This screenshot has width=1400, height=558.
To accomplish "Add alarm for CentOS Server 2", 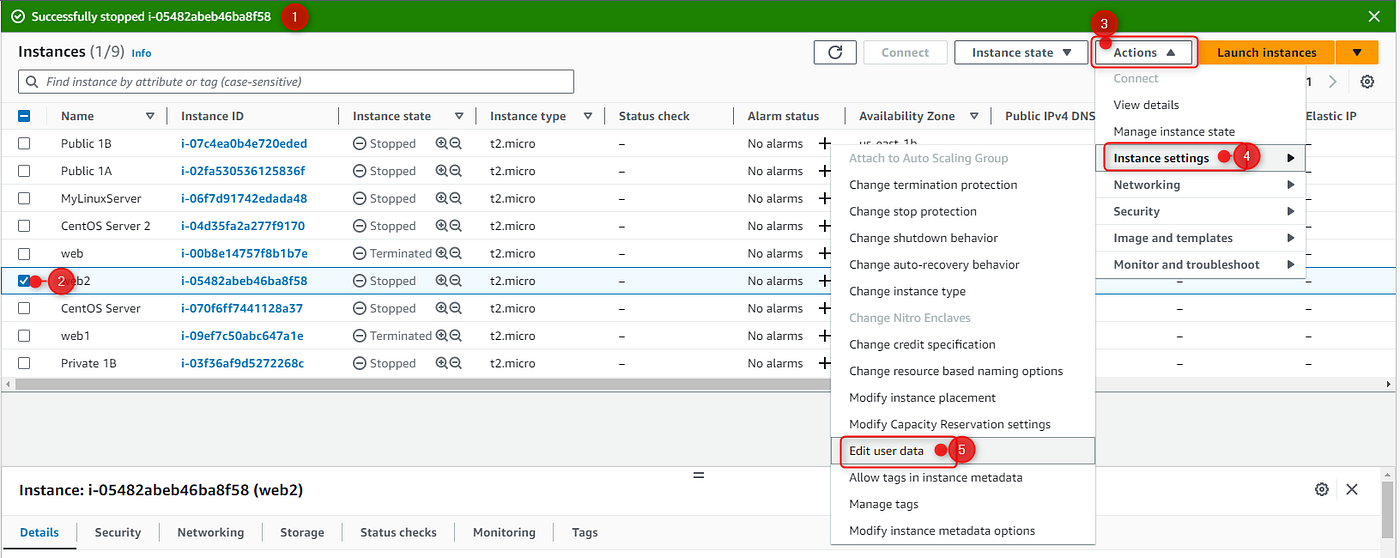I will coord(824,226).
